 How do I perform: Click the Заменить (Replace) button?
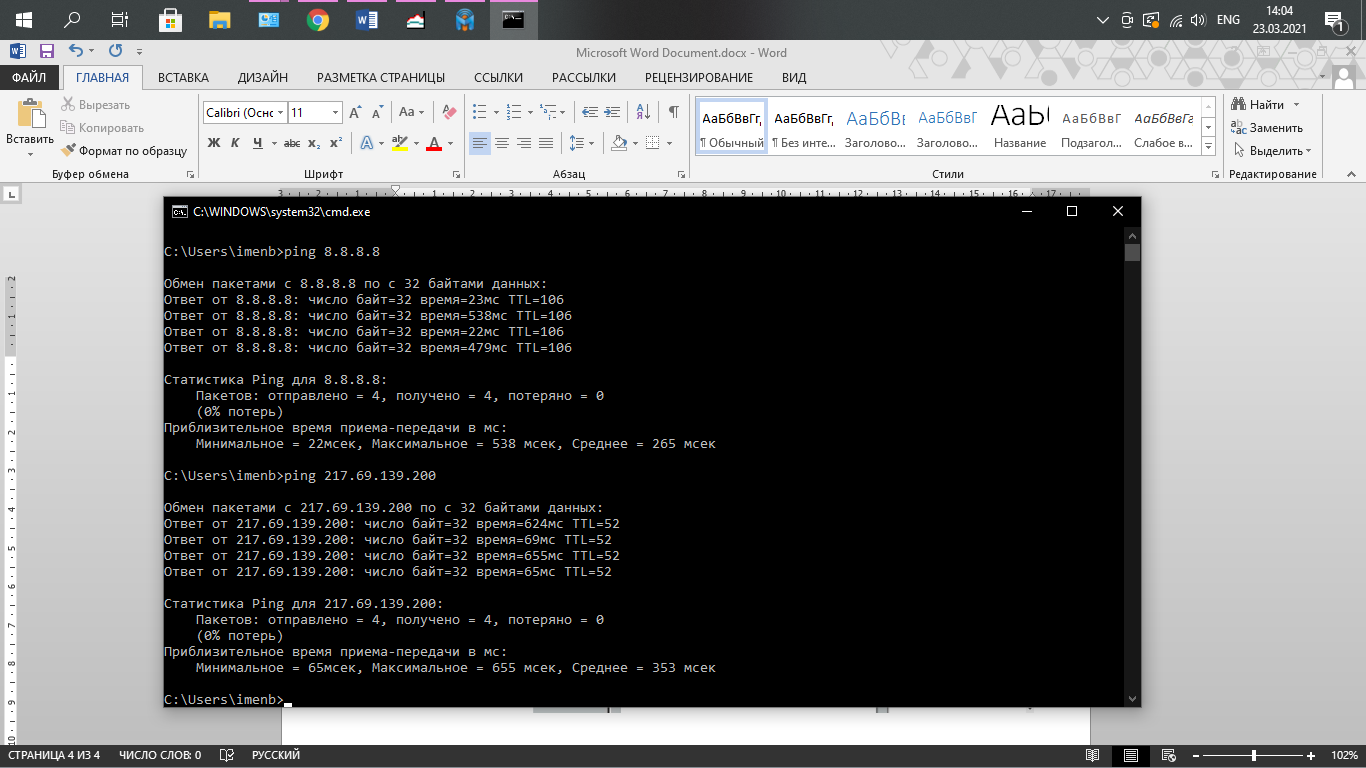coord(1267,128)
